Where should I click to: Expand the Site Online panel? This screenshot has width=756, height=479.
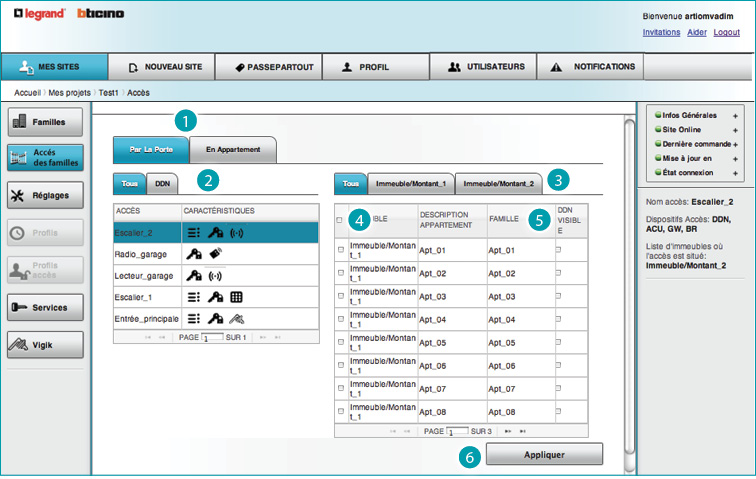(735, 130)
